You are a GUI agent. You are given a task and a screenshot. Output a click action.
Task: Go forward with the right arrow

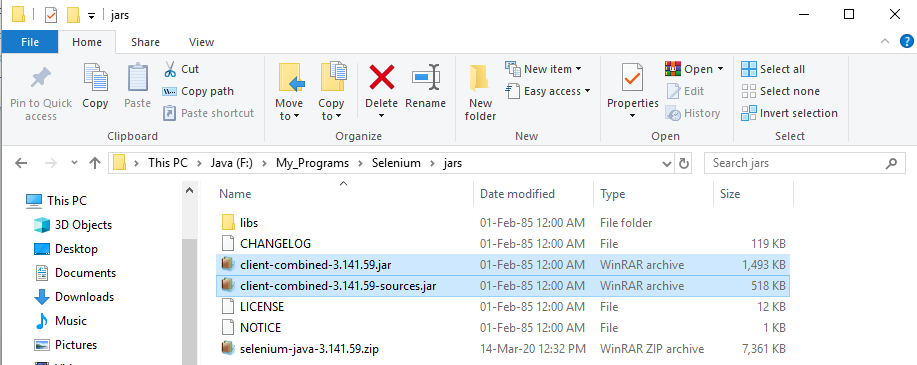click(50, 163)
